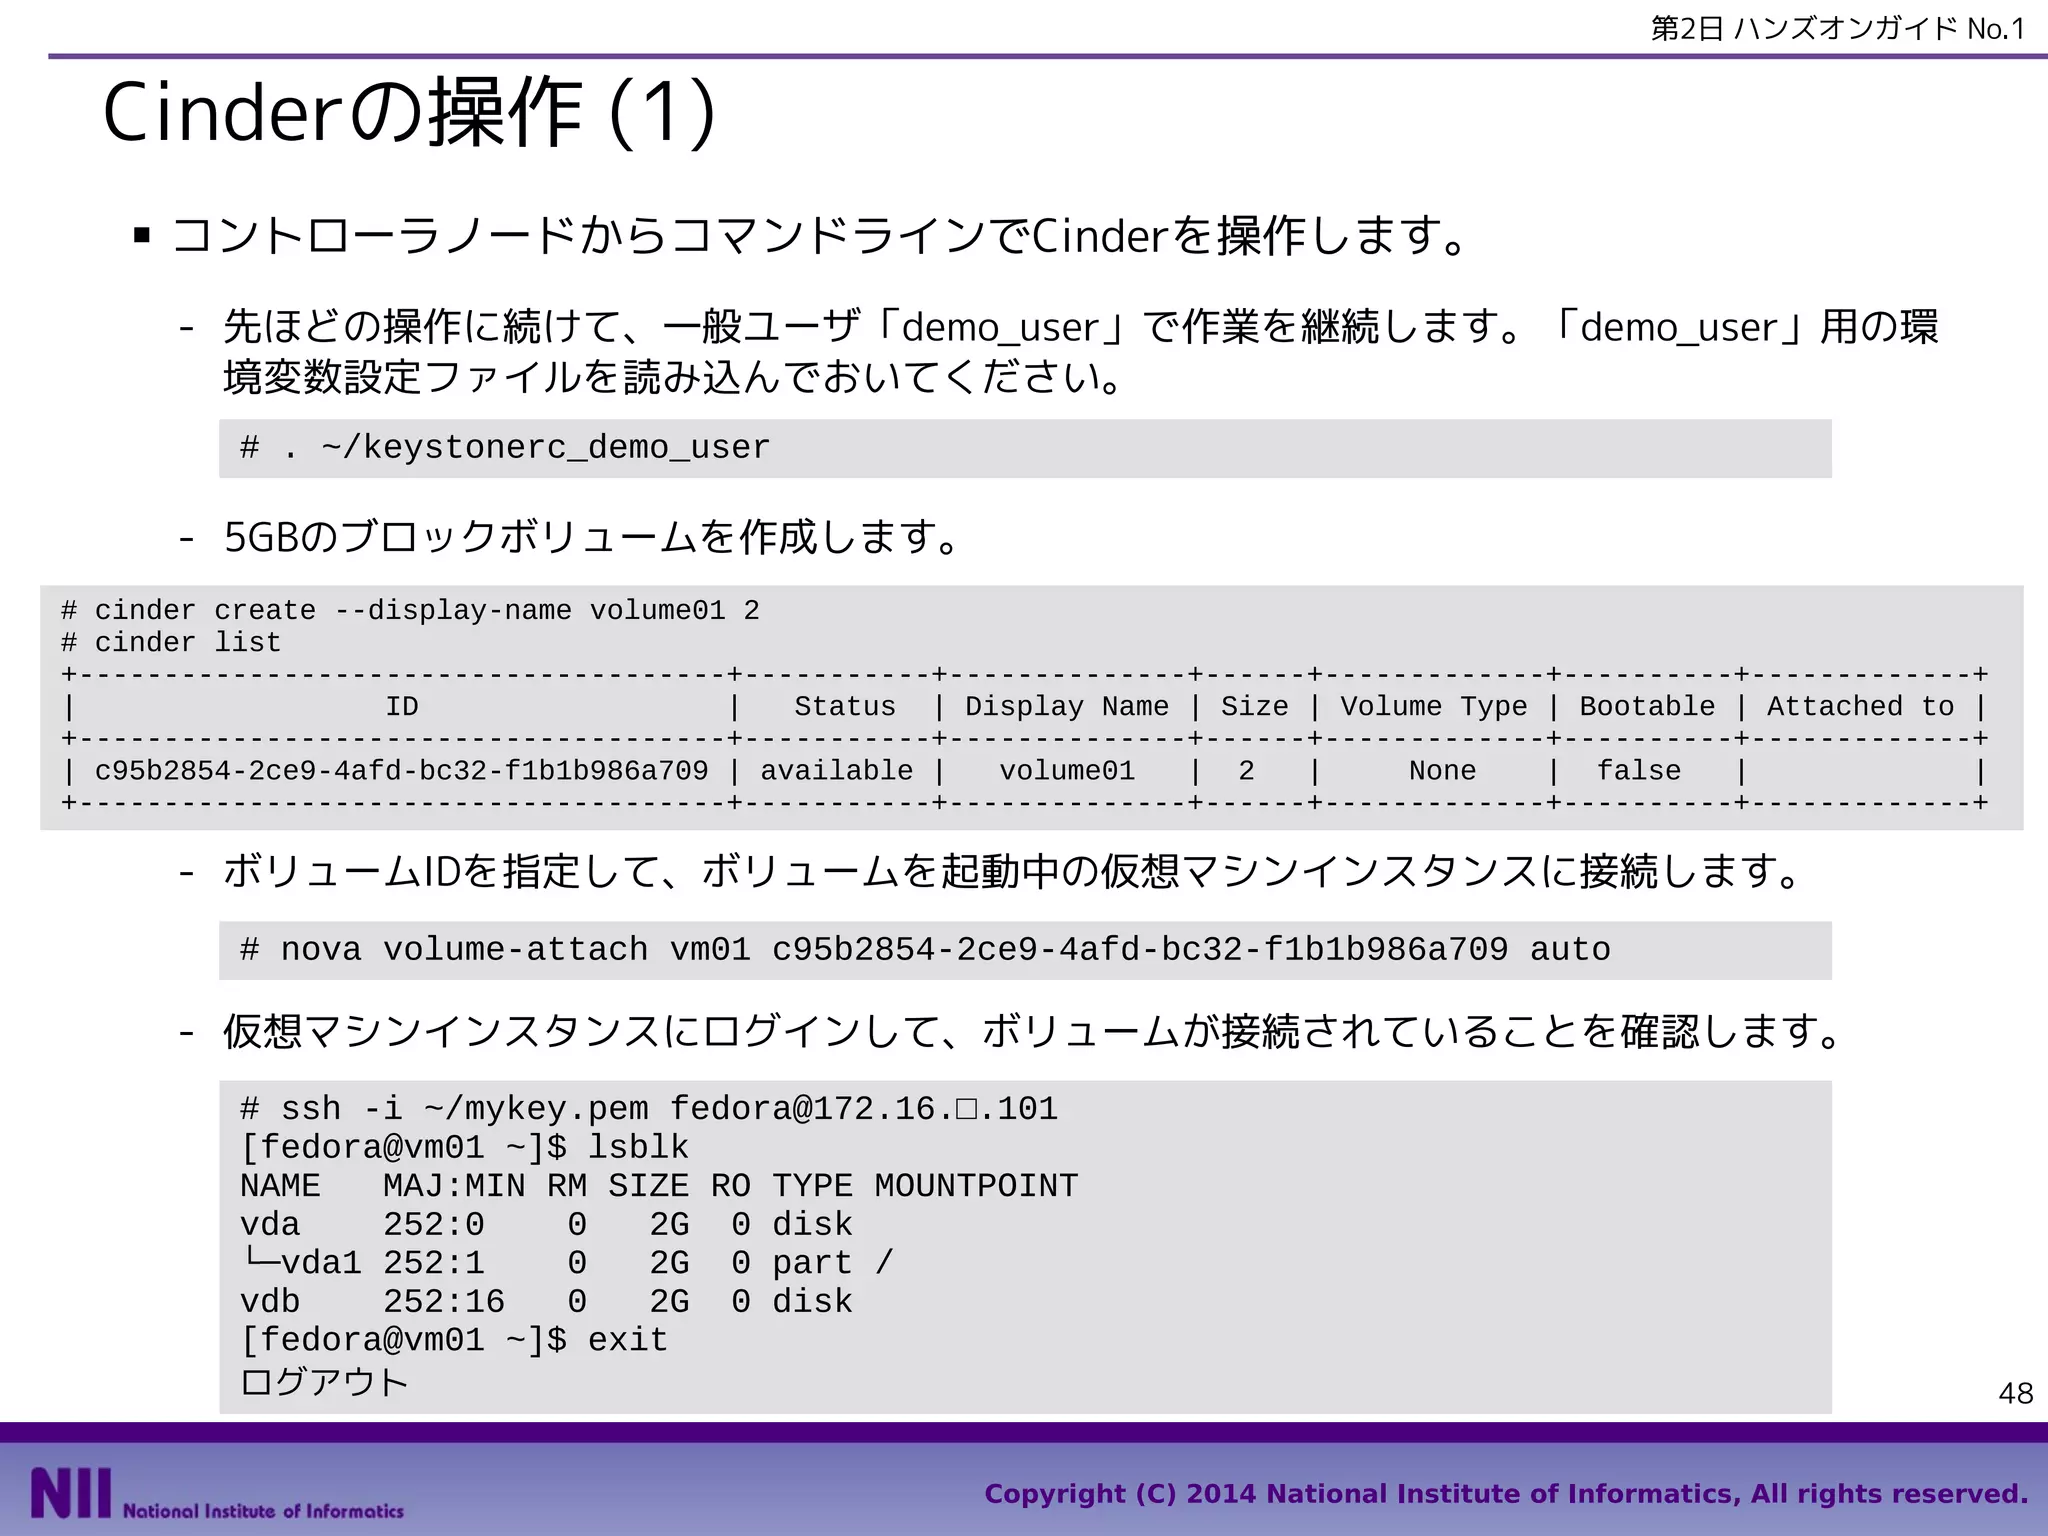Click page number 48
The width and height of the screenshot is (2048, 1536).
coord(2015,1393)
